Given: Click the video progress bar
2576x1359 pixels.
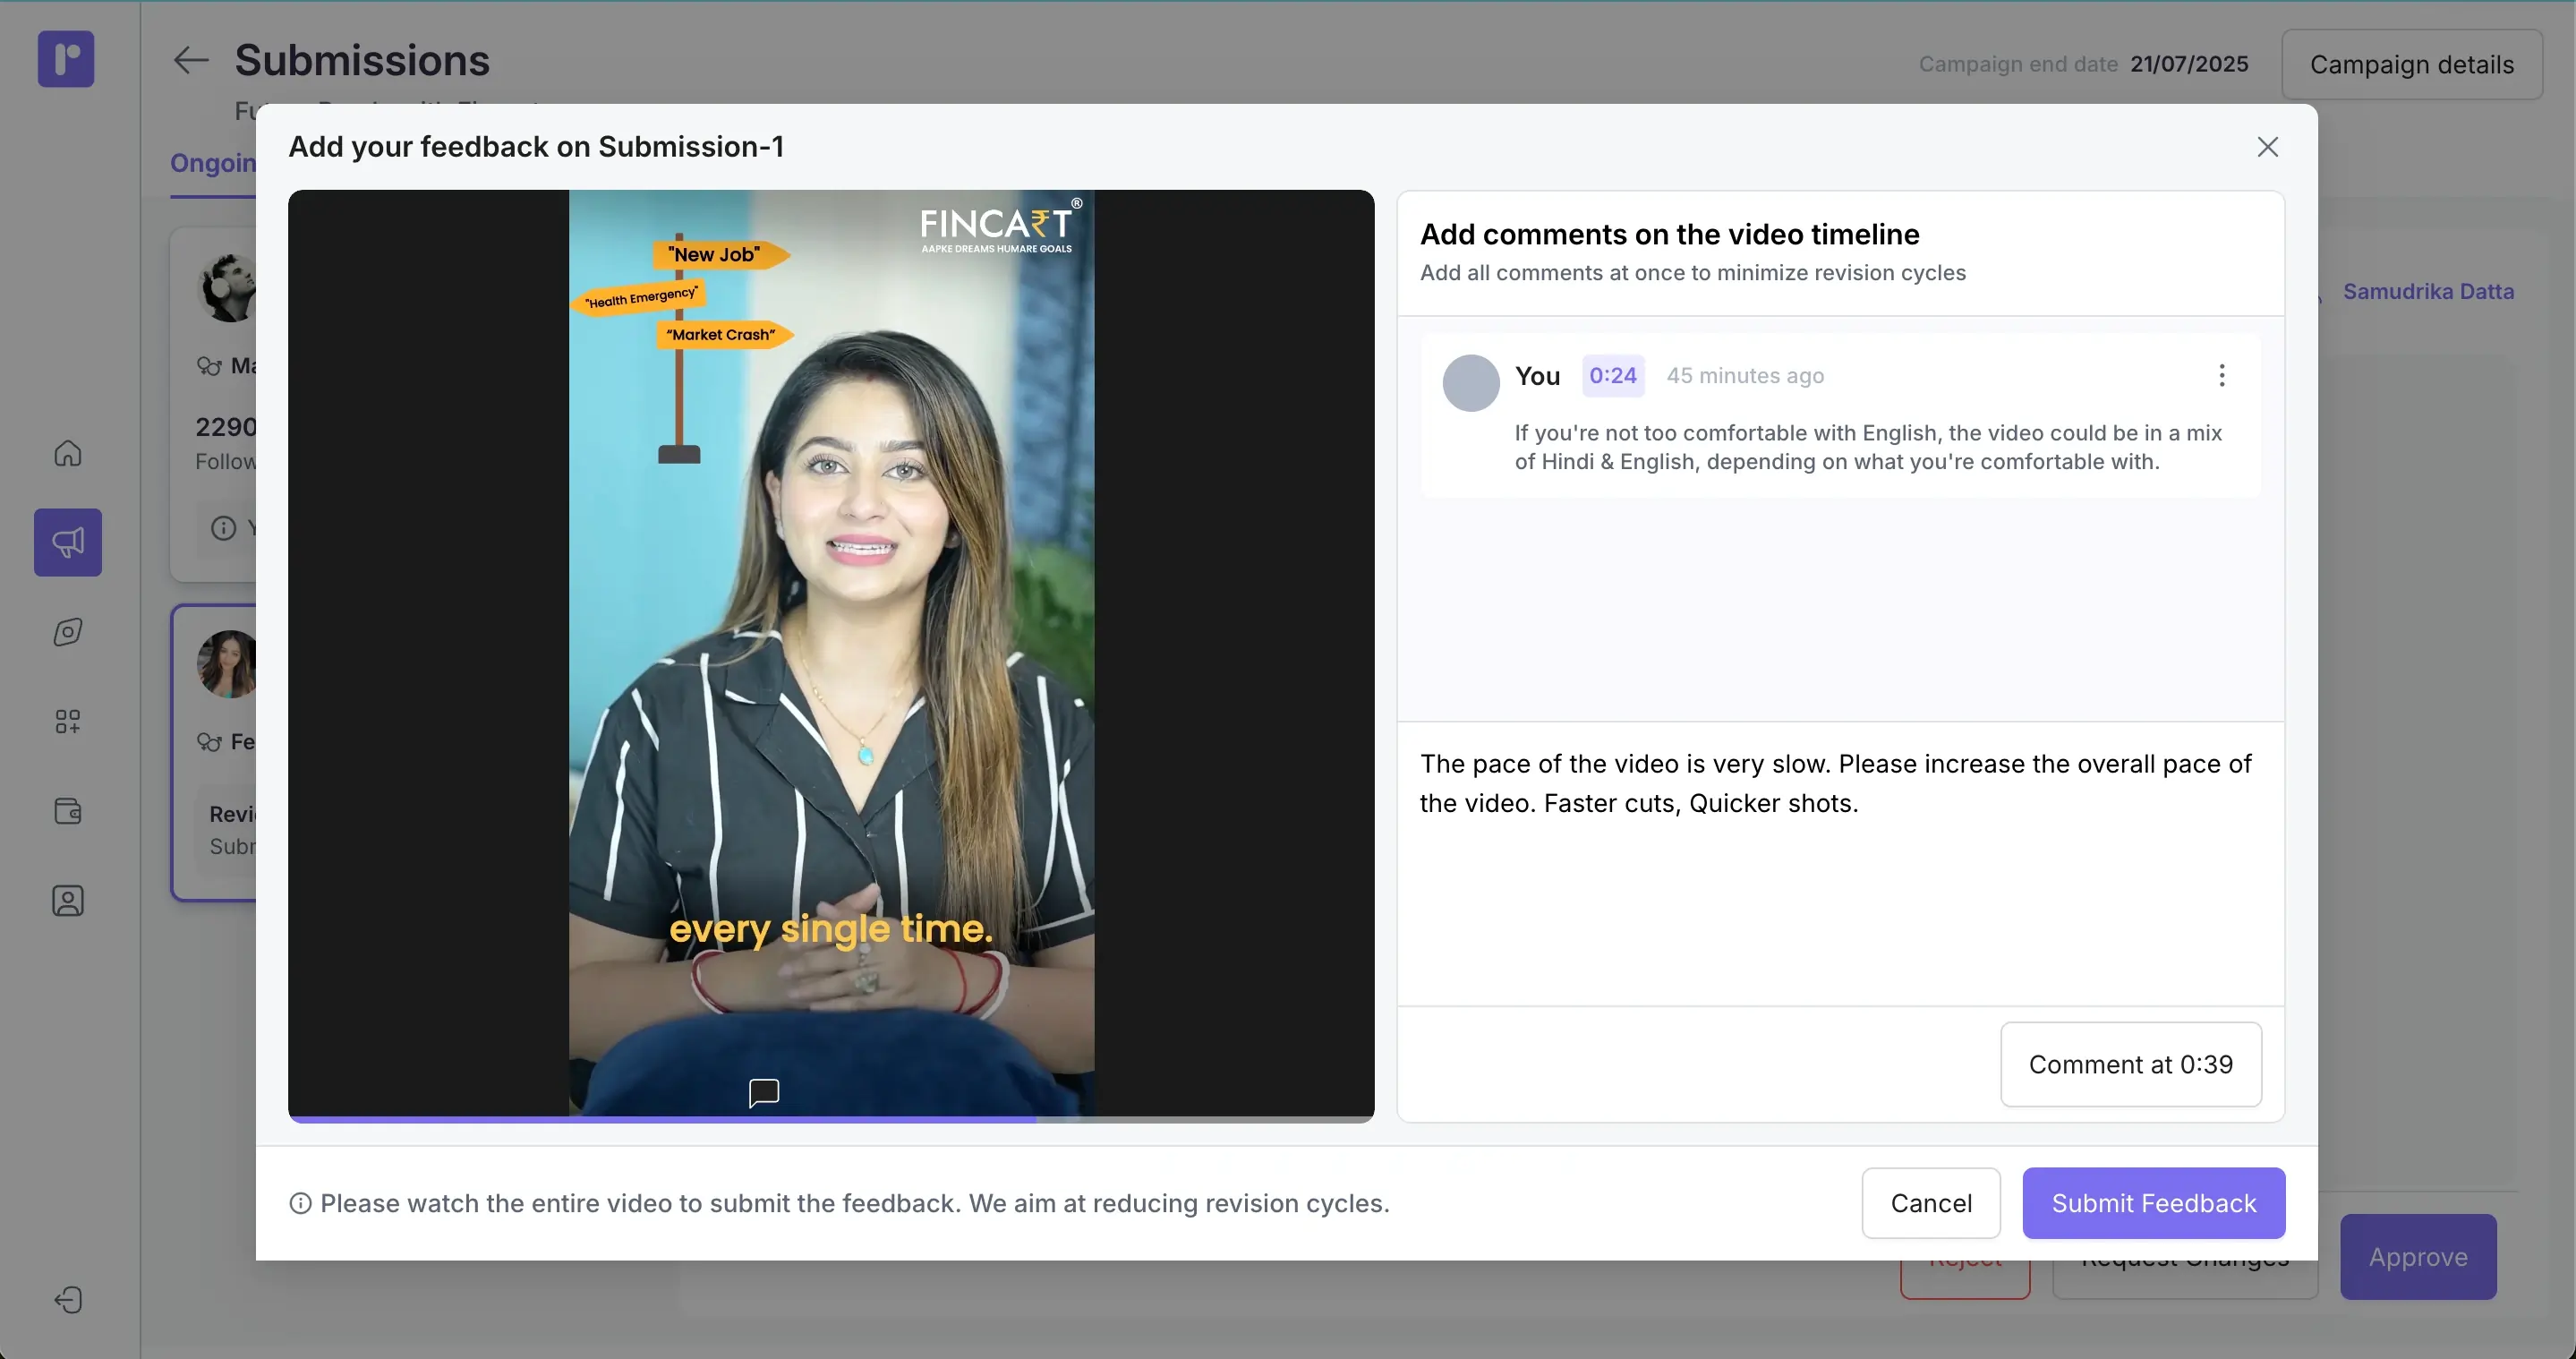Looking at the screenshot, I should 830,1119.
